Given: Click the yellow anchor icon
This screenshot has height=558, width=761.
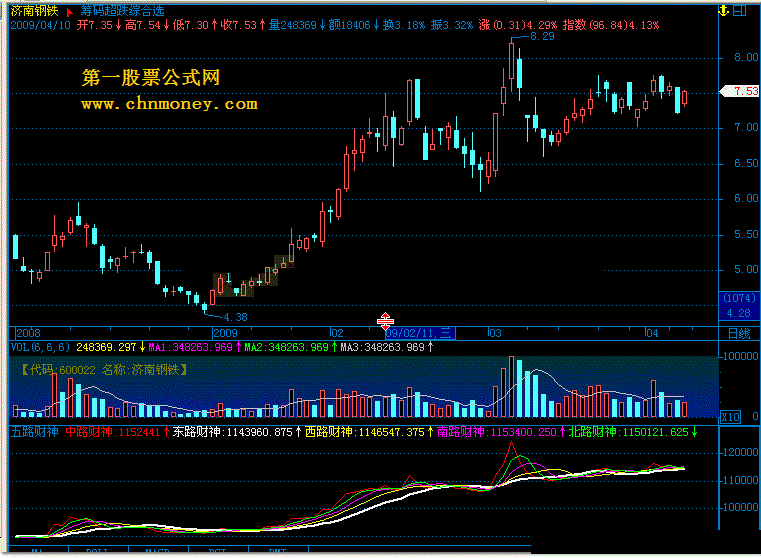Looking at the screenshot, I should click(x=724, y=11).
